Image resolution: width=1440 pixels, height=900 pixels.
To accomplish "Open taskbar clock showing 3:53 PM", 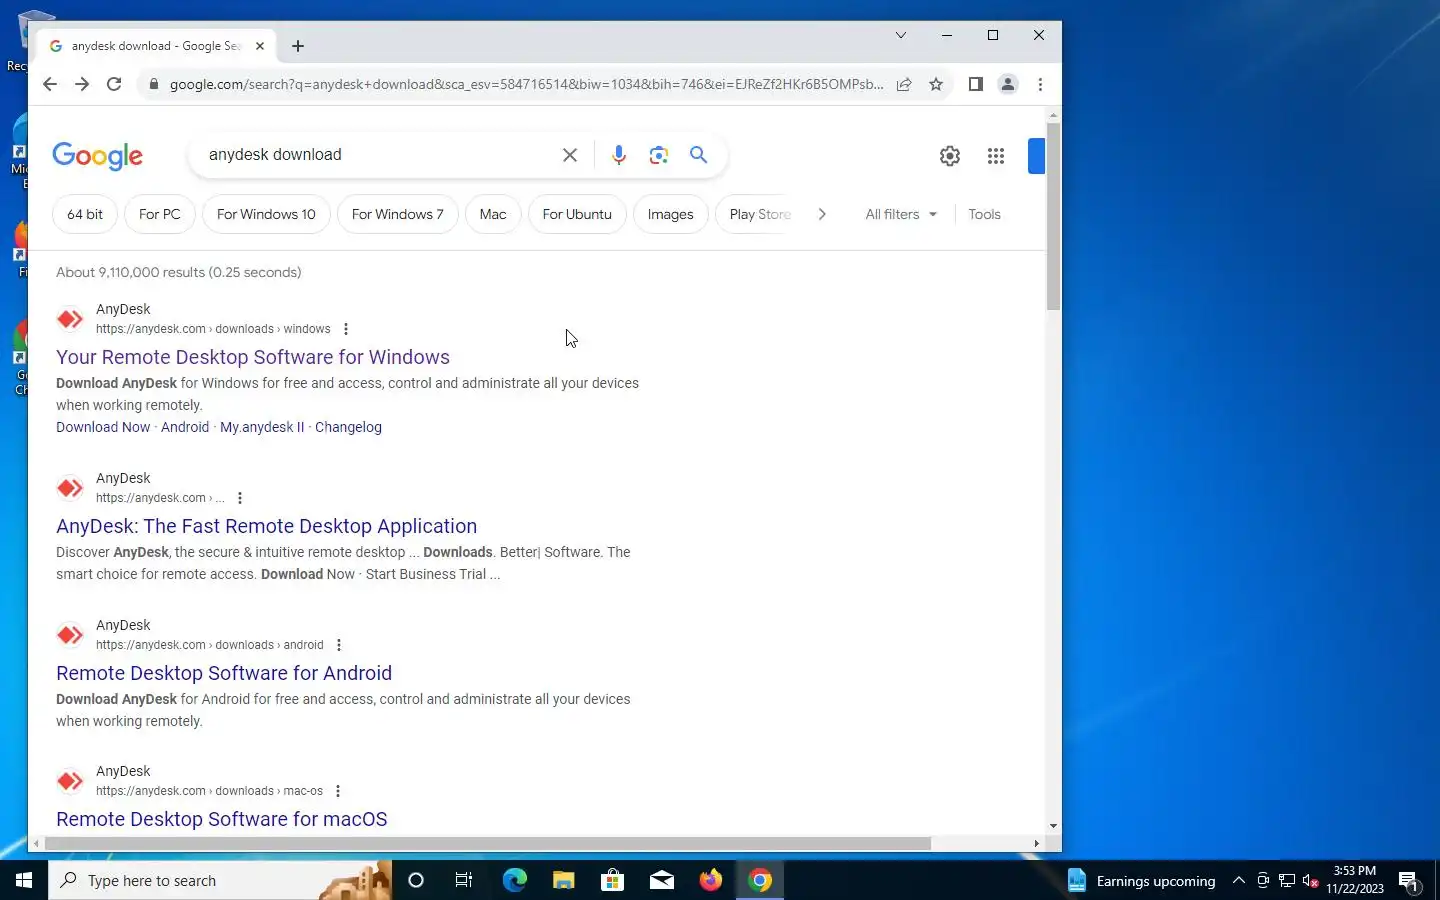I will pos(1355,880).
